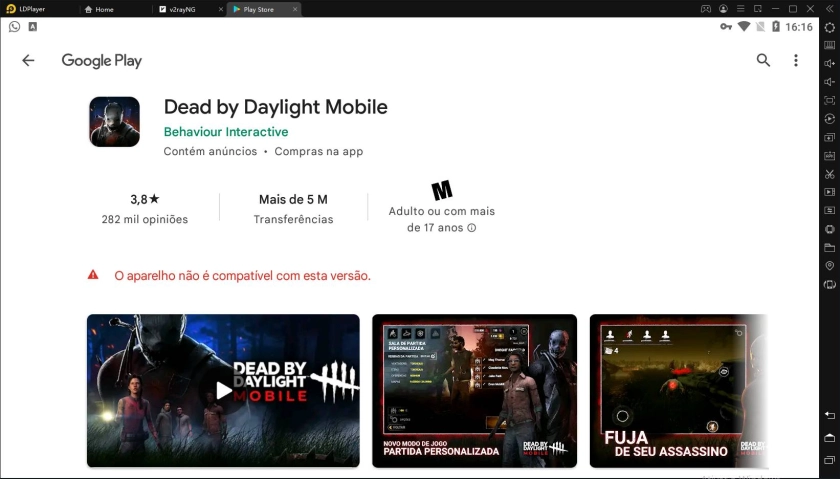Tap the Dead by Daylight app icon
Image resolution: width=840 pixels, height=479 pixels.
pos(115,122)
